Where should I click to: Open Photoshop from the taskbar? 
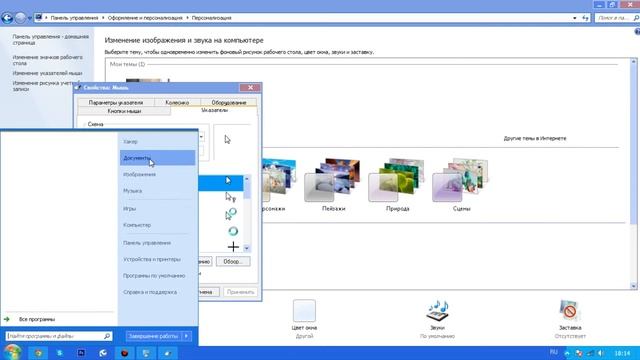tap(81, 353)
